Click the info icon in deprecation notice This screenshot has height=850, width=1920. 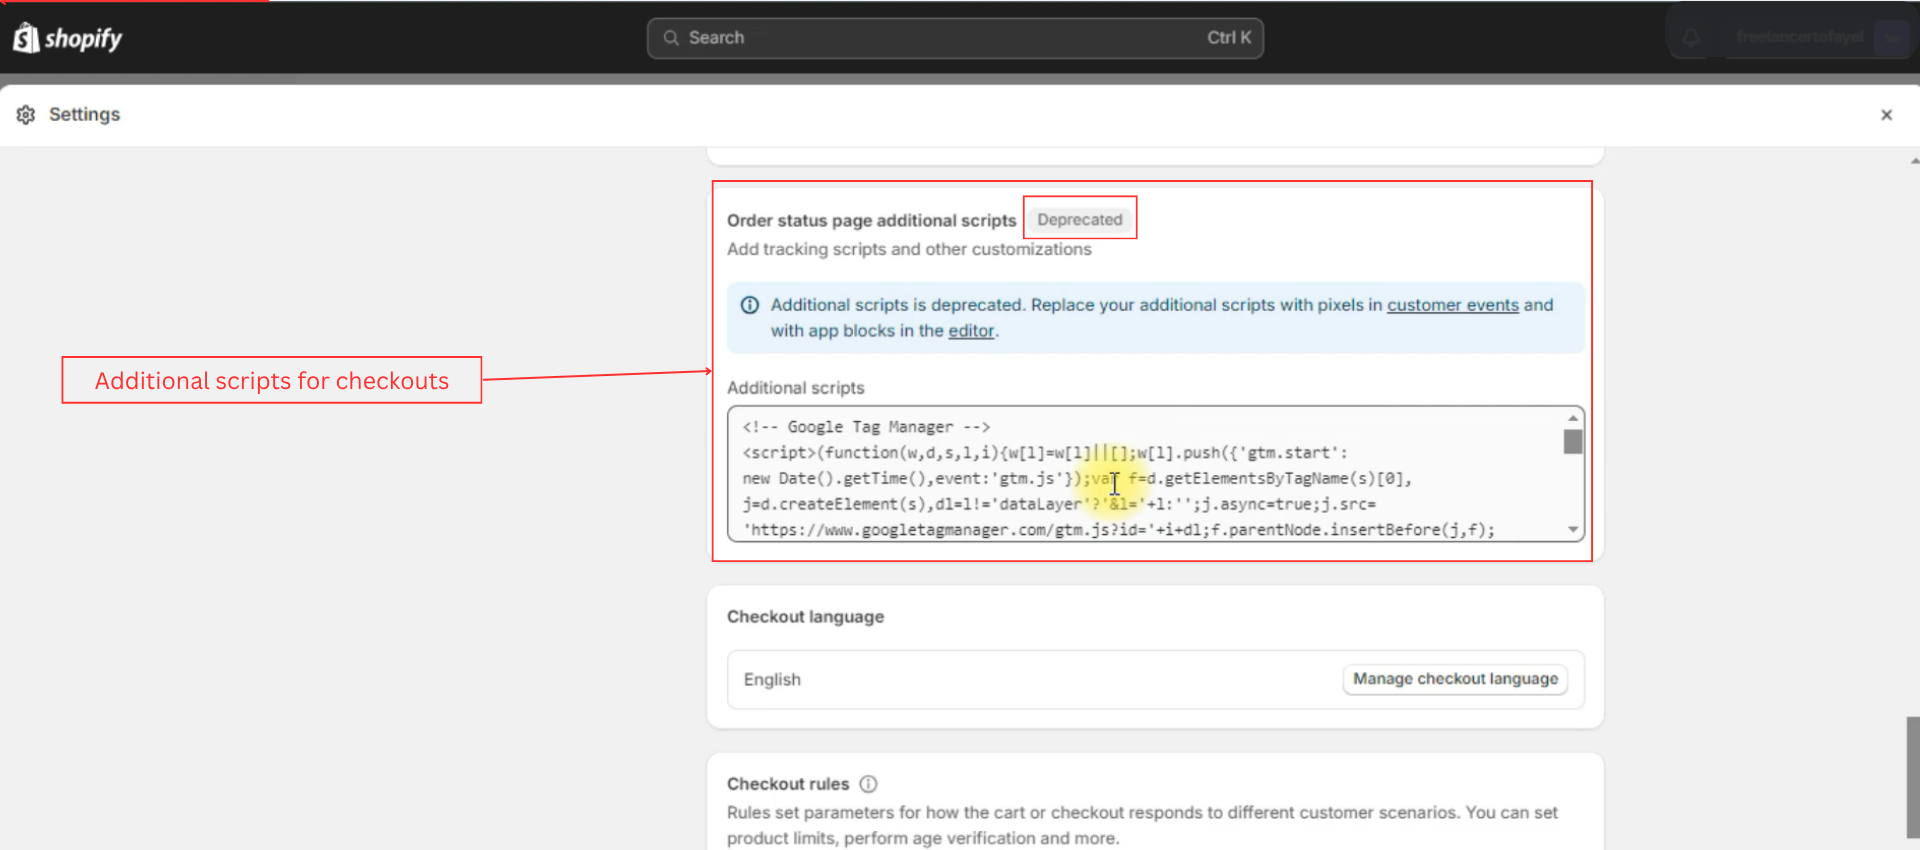point(749,305)
